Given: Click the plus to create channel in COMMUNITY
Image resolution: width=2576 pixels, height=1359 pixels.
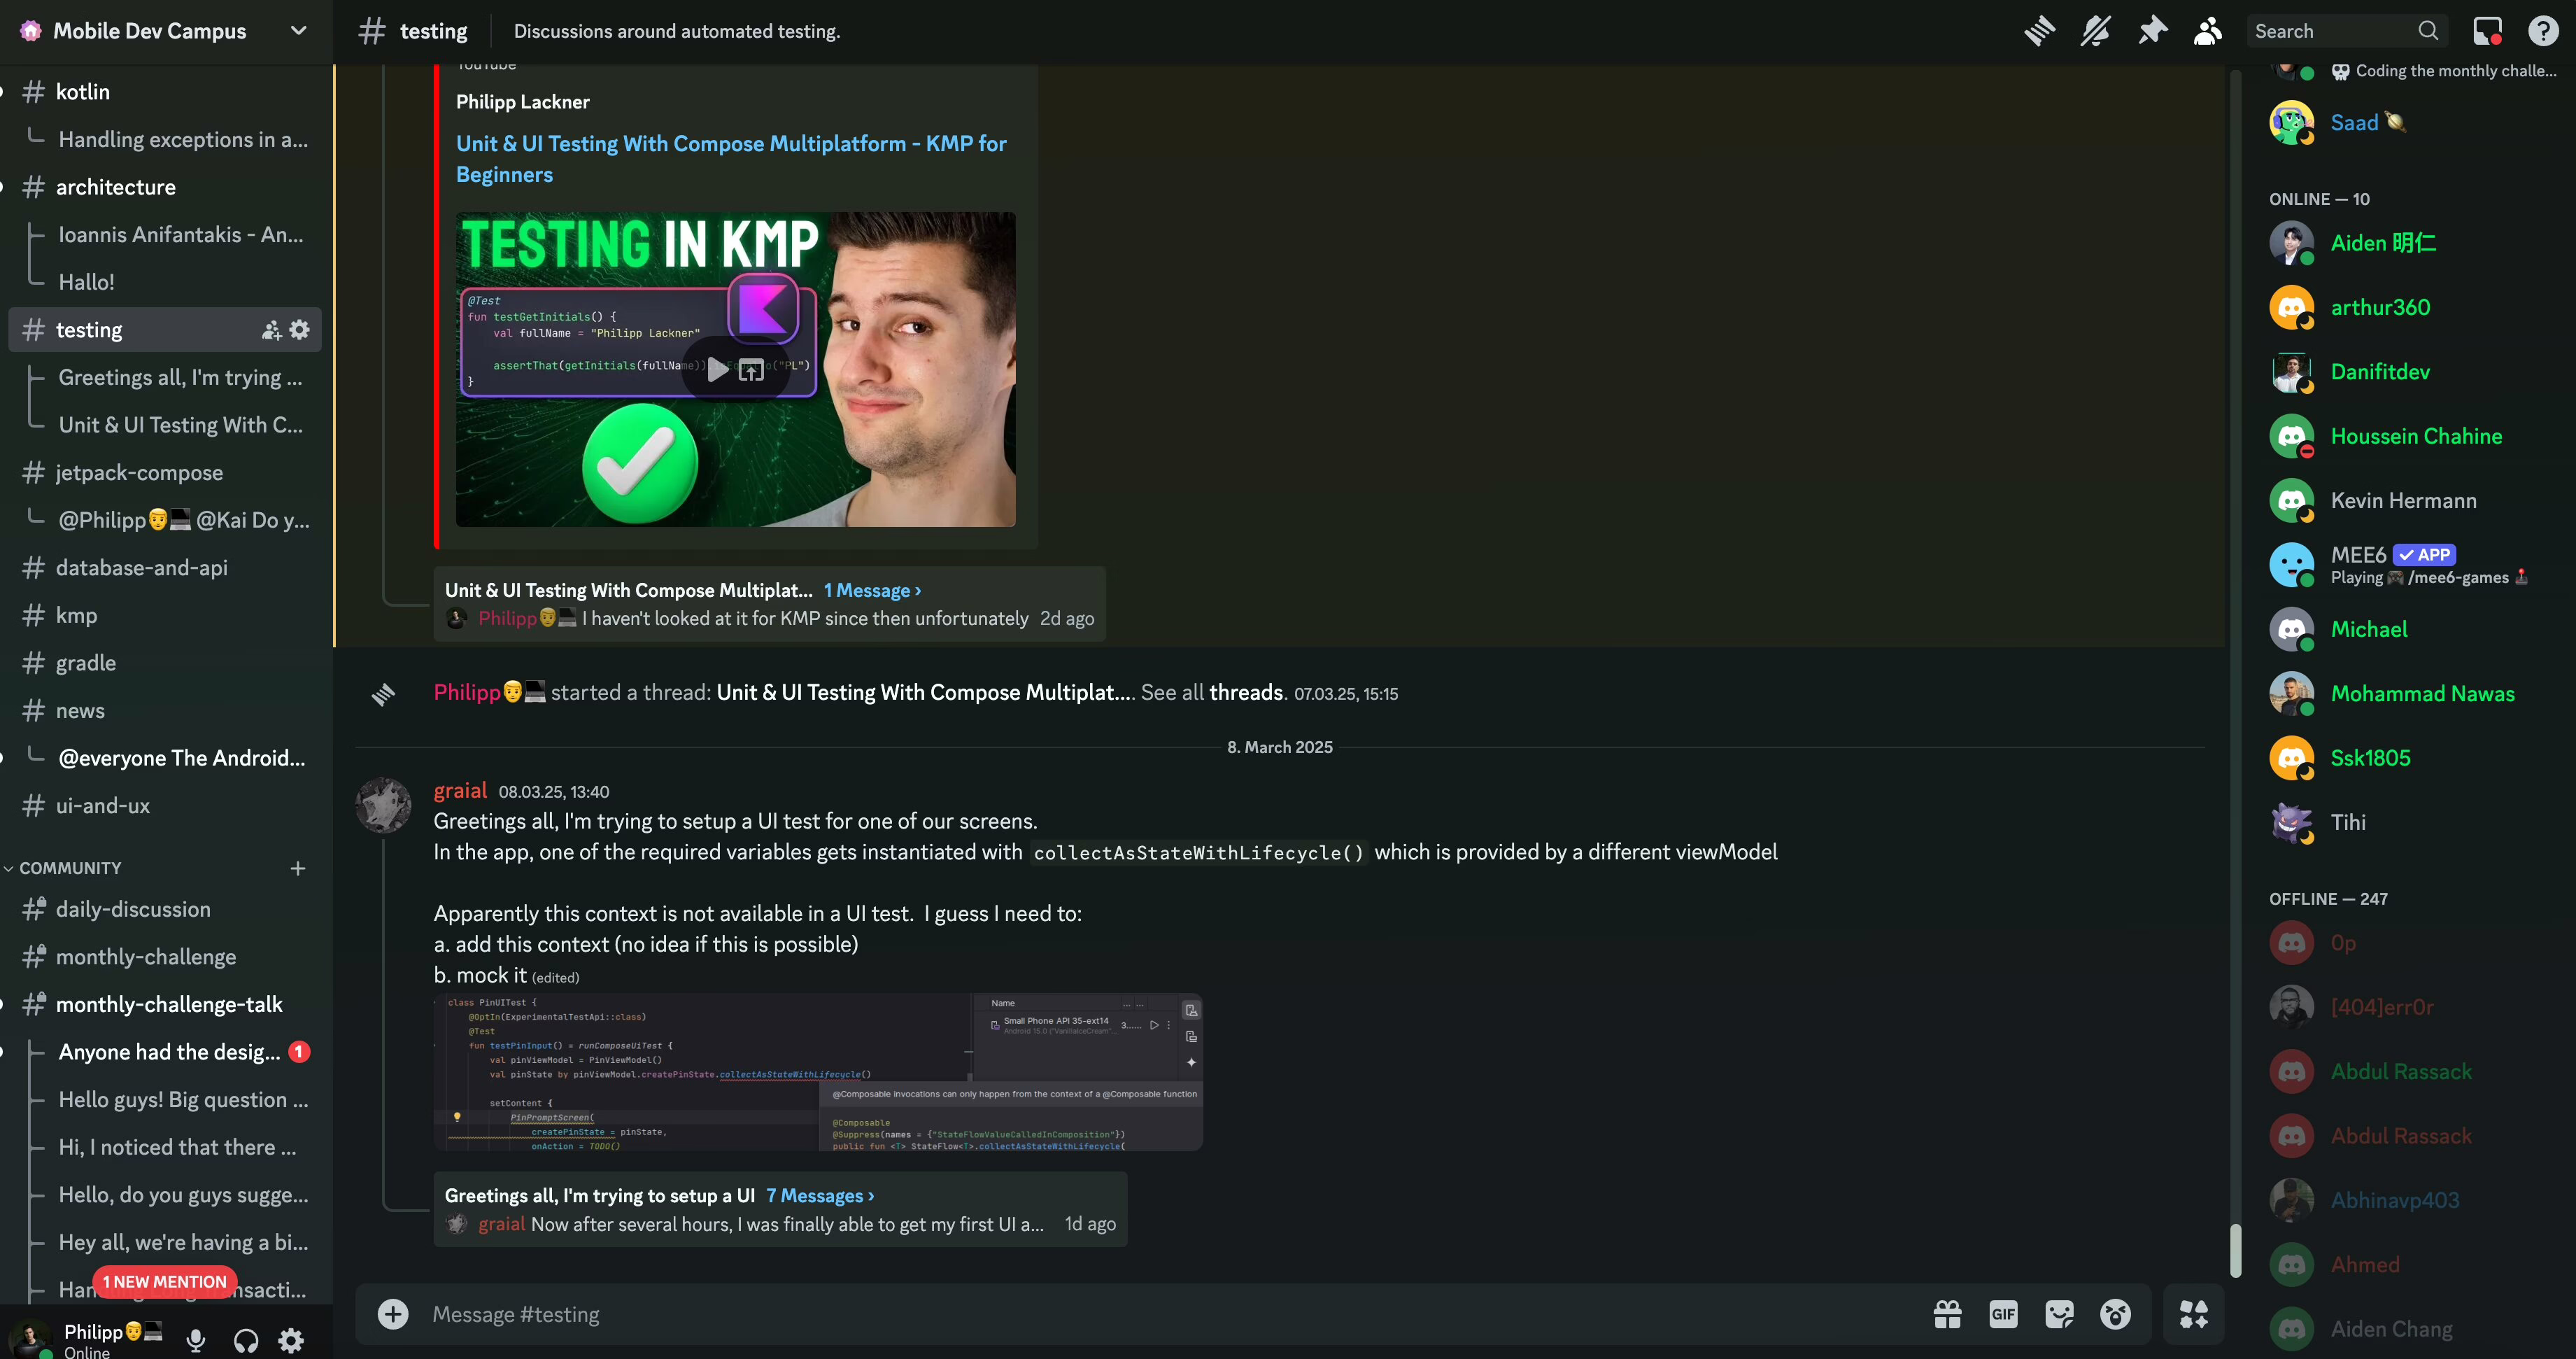Looking at the screenshot, I should click(298, 868).
